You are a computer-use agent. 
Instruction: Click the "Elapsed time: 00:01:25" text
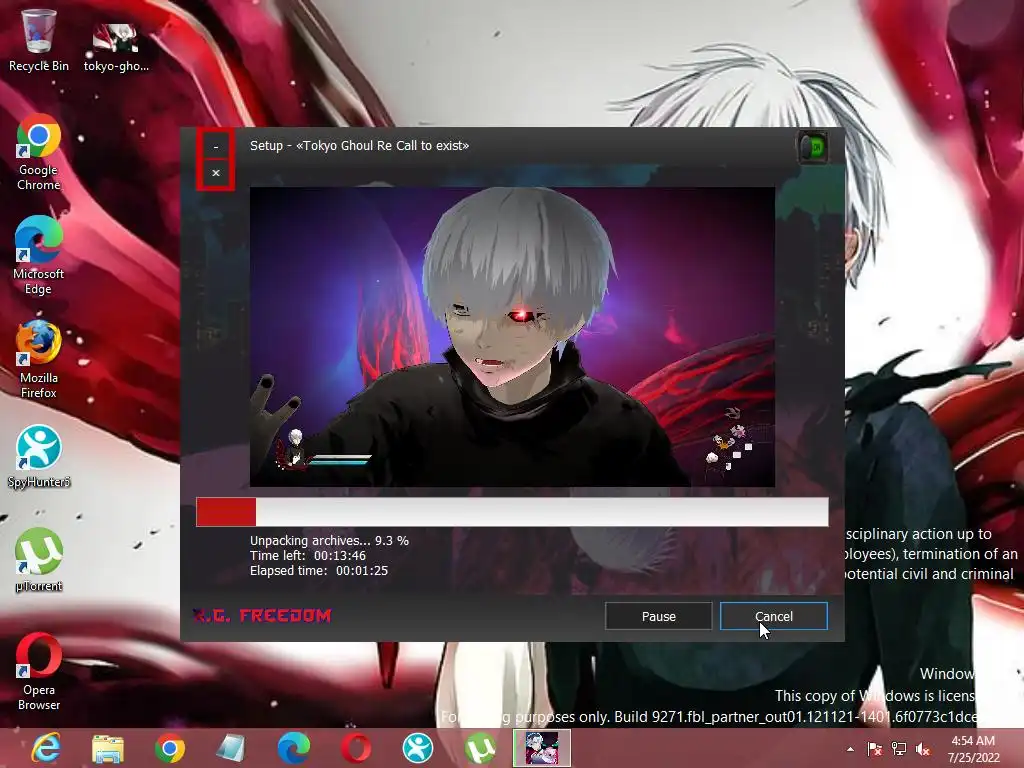click(319, 571)
